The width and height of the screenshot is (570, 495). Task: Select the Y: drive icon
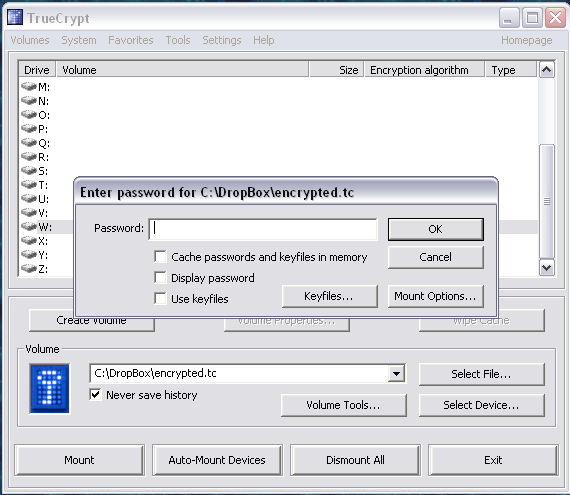29,254
